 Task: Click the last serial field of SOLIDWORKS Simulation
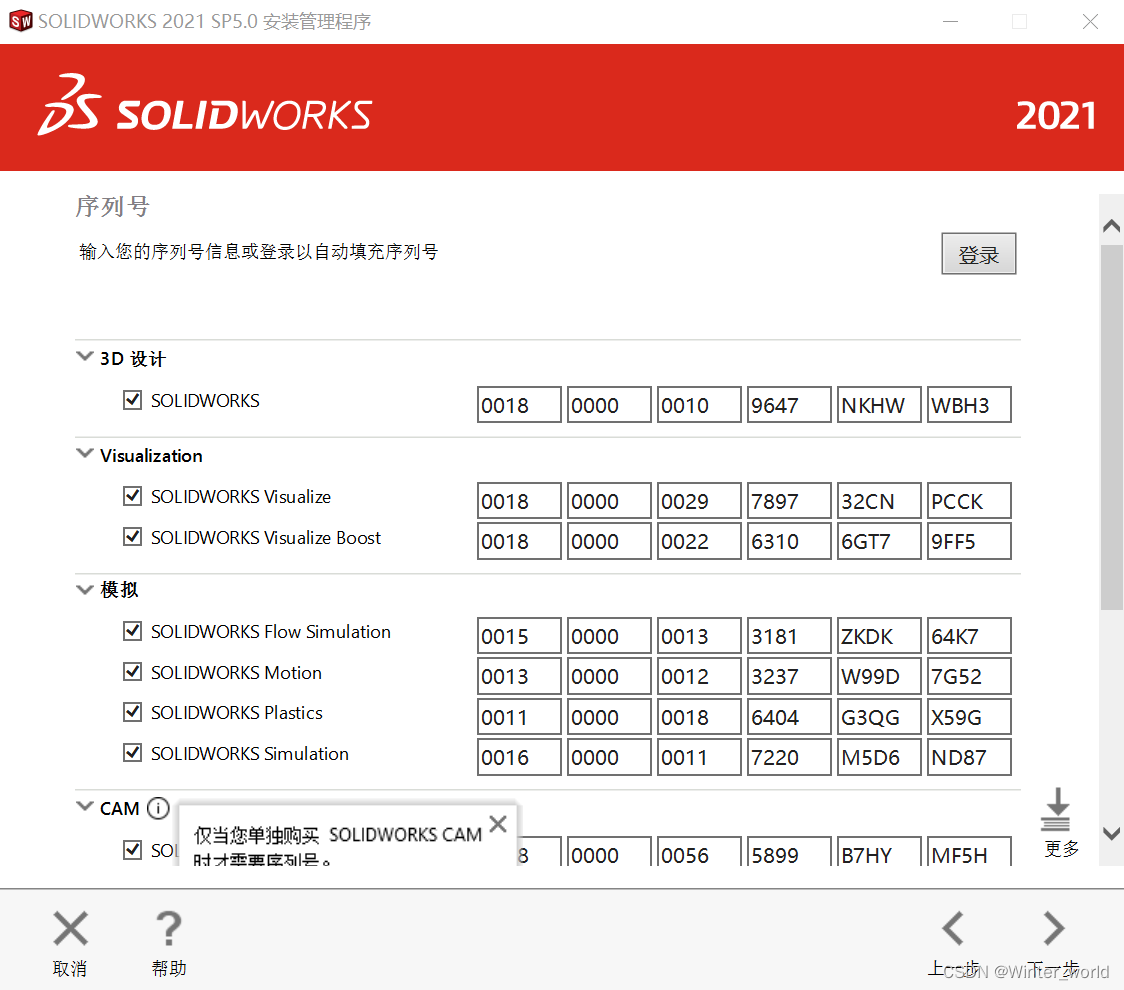click(968, 757)
